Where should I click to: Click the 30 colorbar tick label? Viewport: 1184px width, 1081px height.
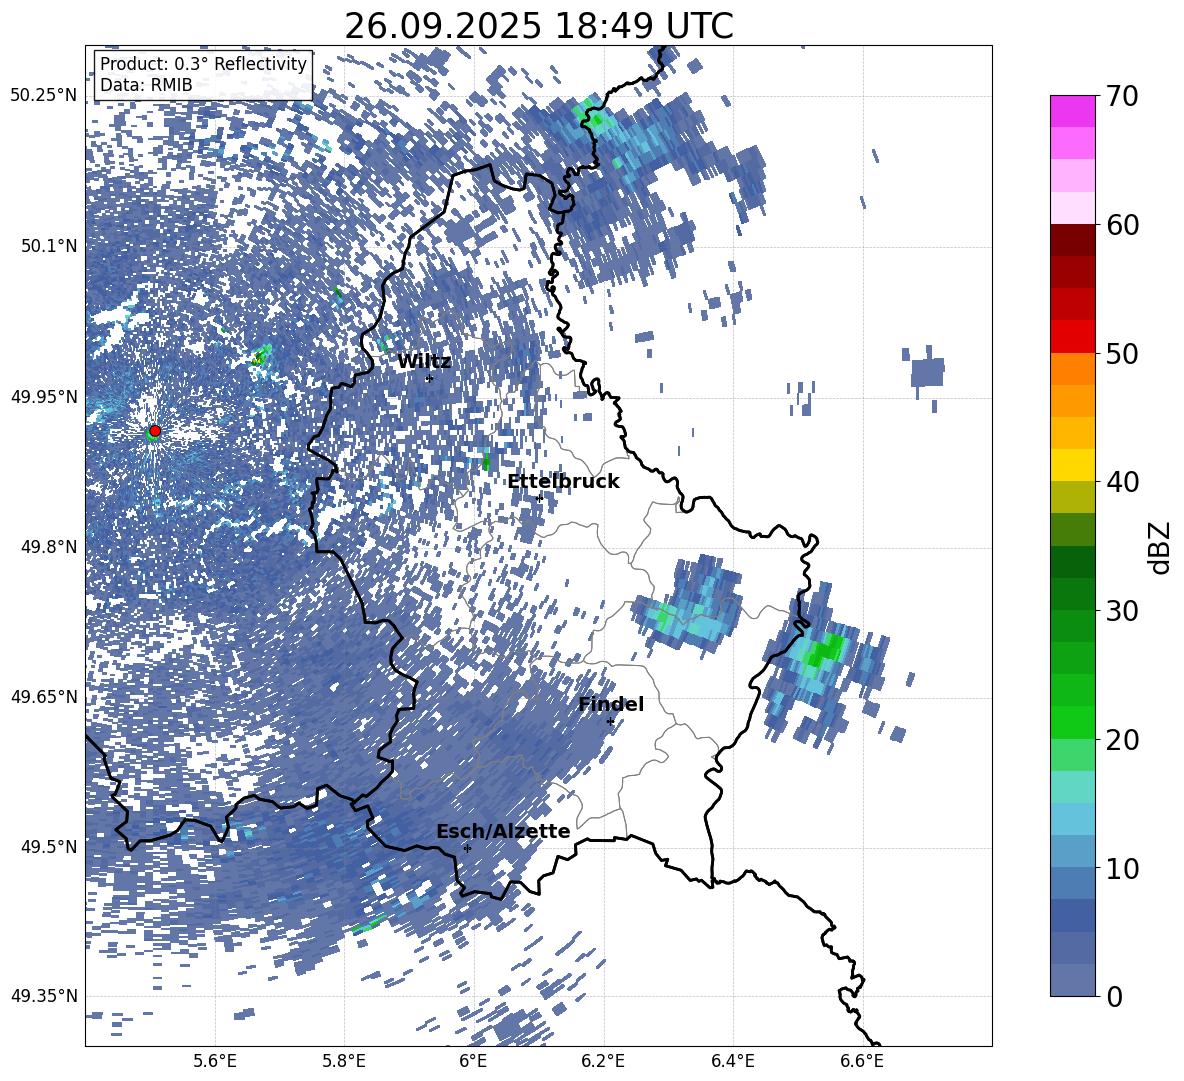(x=1122, y=611)
